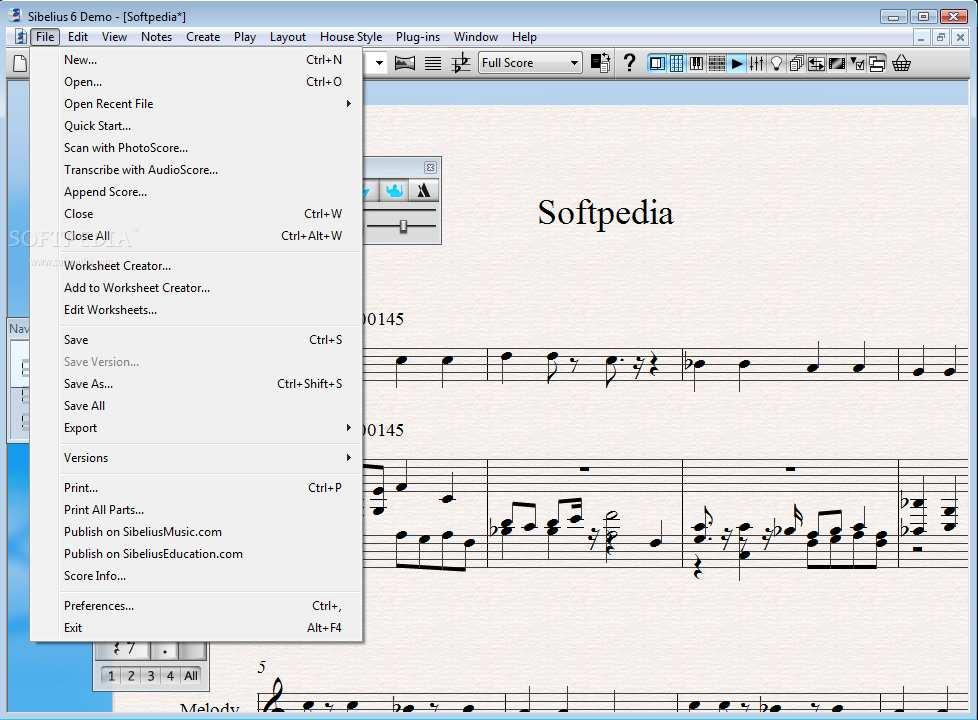Open the Full Score dropdown
Image resolution: width=978 pixels, height=720 pixels.
(530, 63)
